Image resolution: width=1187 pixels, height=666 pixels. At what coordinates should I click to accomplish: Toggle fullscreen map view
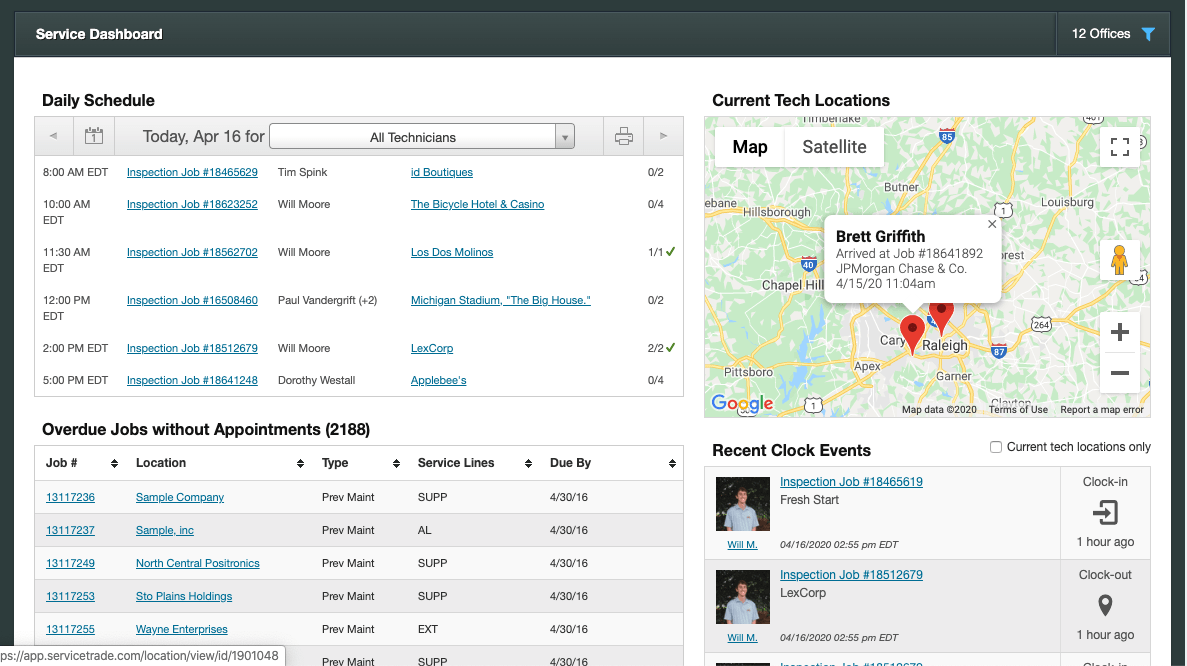tap(1120, 147)
